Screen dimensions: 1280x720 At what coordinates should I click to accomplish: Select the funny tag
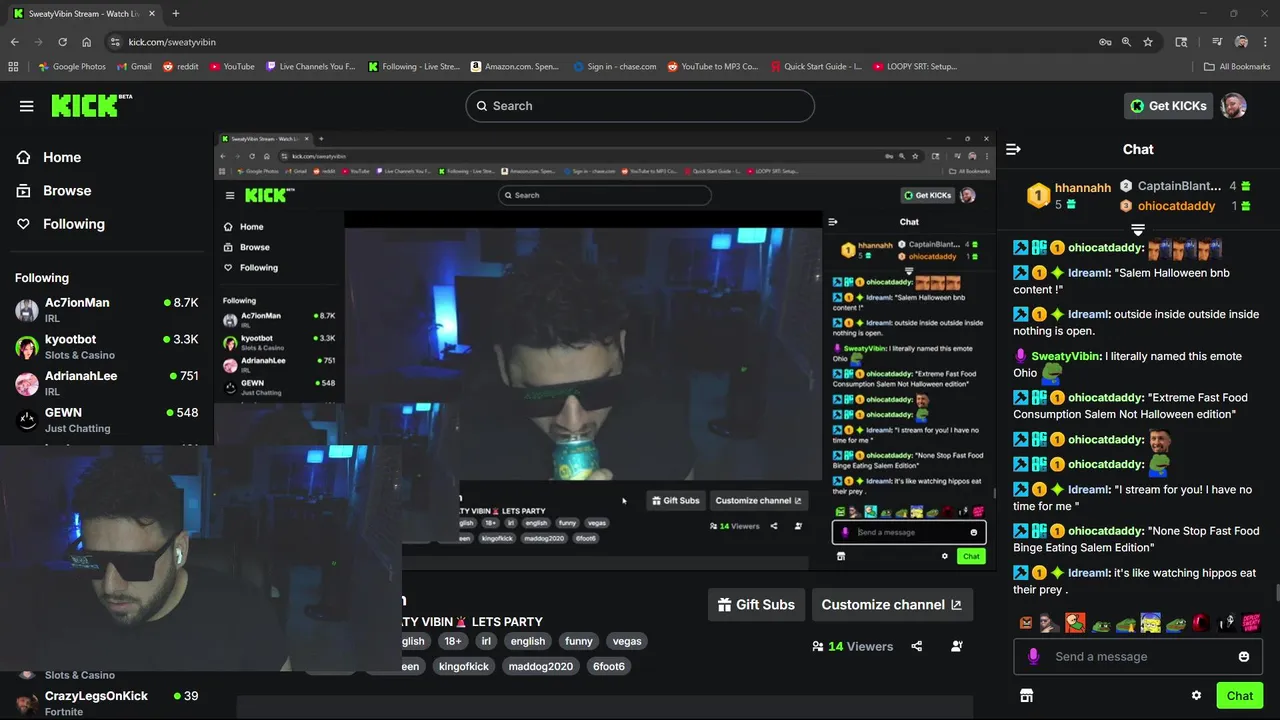[x=579, y=641]
